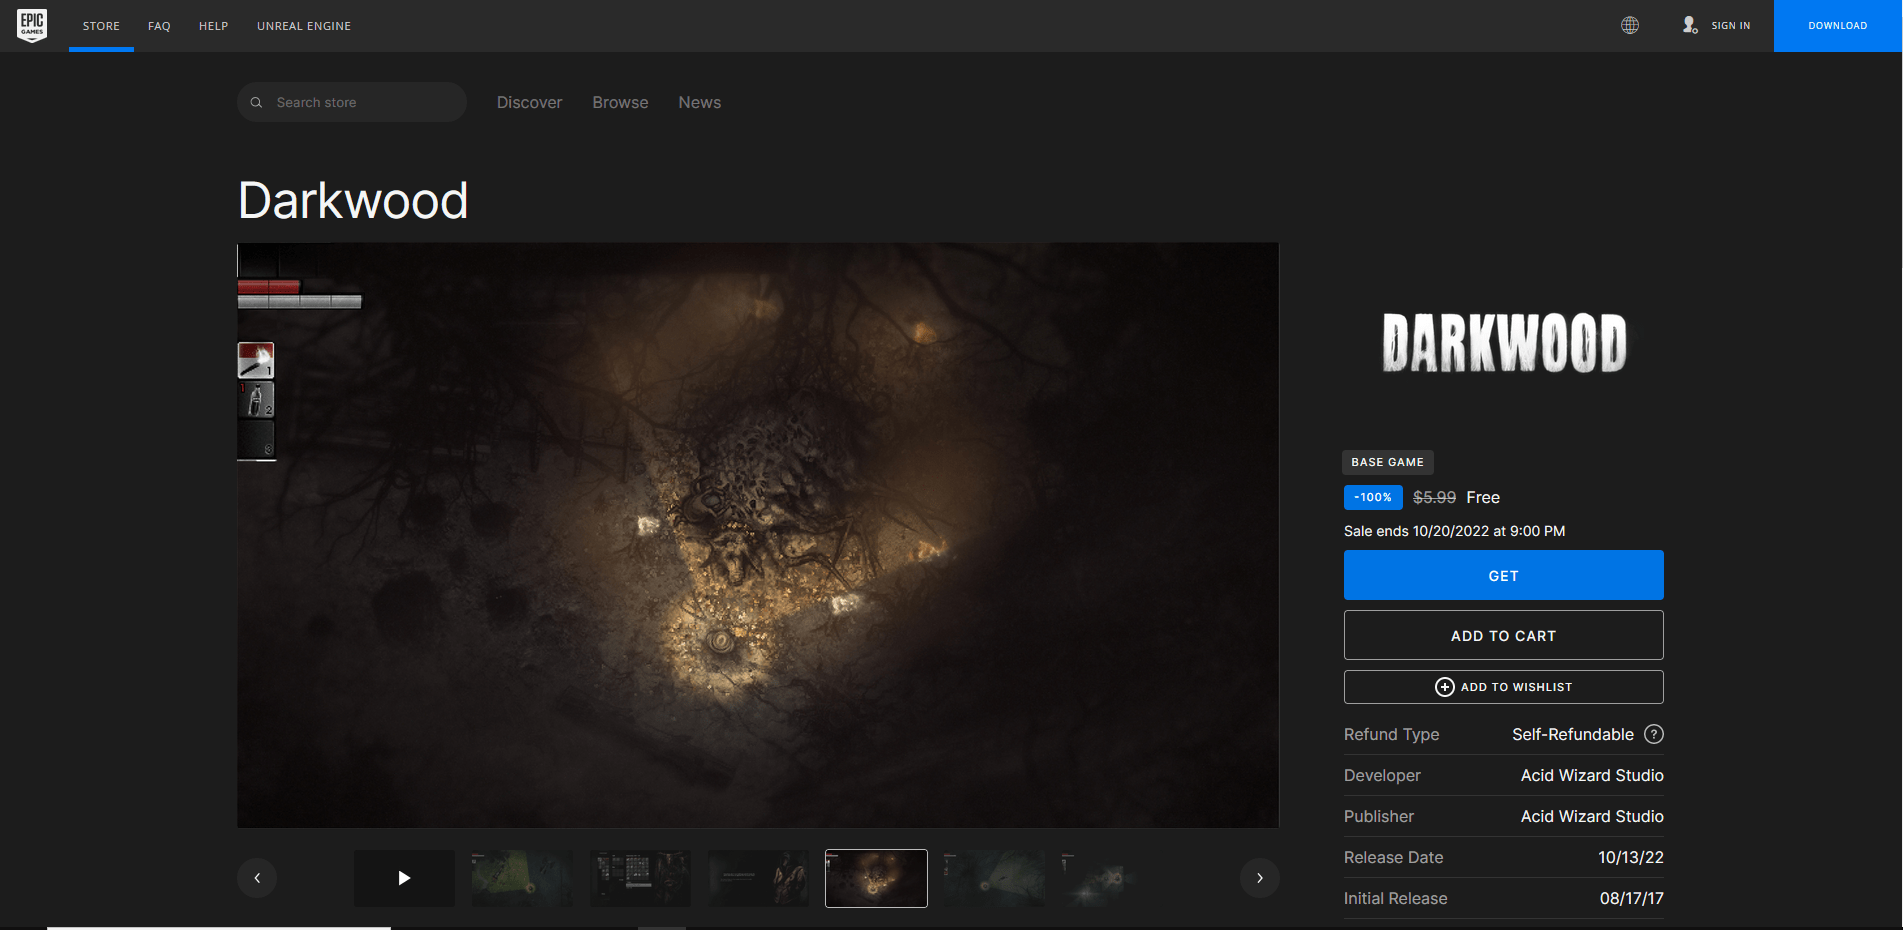Show previous media with left arrow
The width and height of the screenshot is (1903, 930).
257,878
